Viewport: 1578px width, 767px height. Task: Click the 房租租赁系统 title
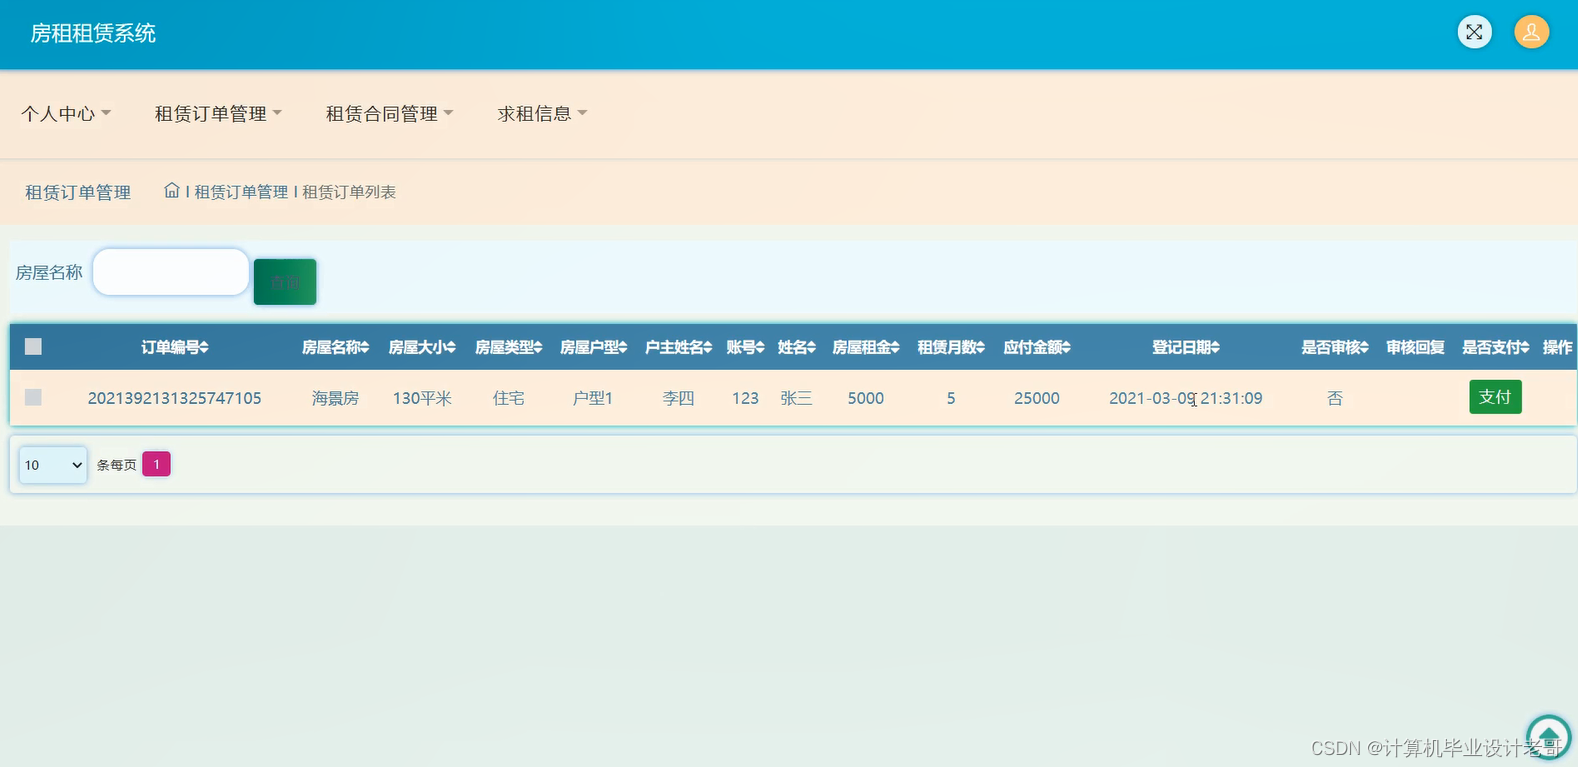click(x=93, y=33)
